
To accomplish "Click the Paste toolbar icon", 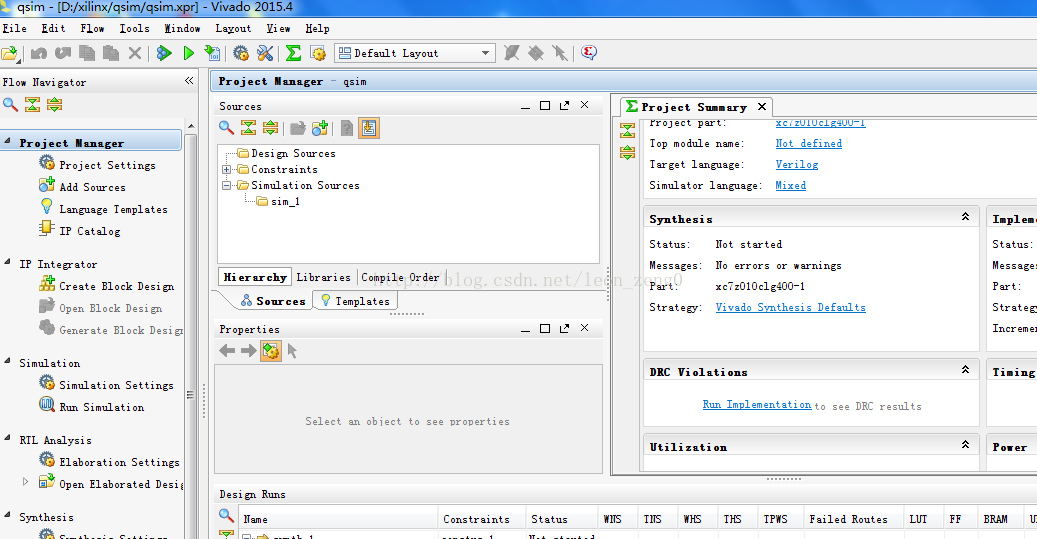I will pyautogui.click(x=110, y=53).
